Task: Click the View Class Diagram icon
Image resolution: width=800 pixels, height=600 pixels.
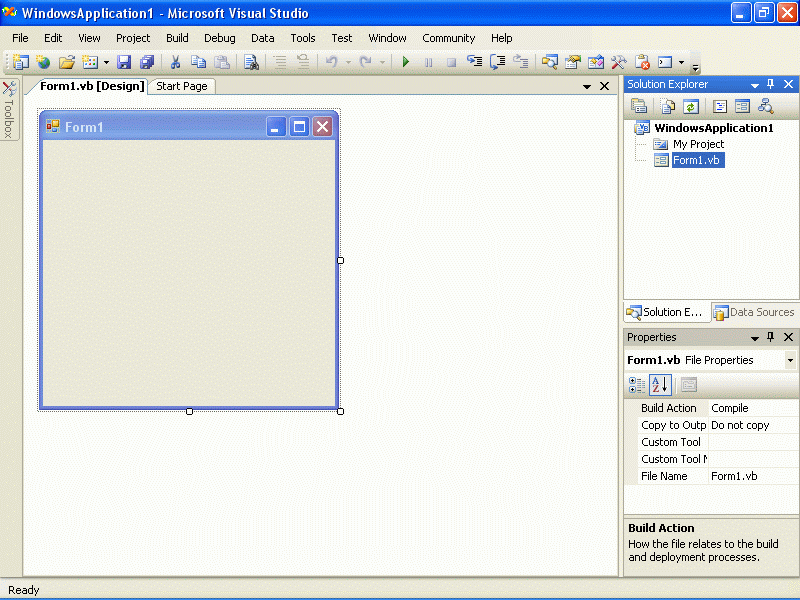Action: pyautogui.click(x=765, y=106)
